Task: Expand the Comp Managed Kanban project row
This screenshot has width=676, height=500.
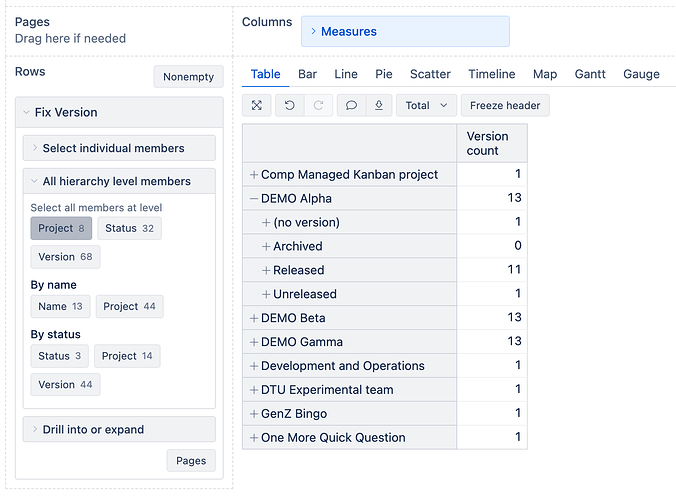Action: click(x=254, y=175)
